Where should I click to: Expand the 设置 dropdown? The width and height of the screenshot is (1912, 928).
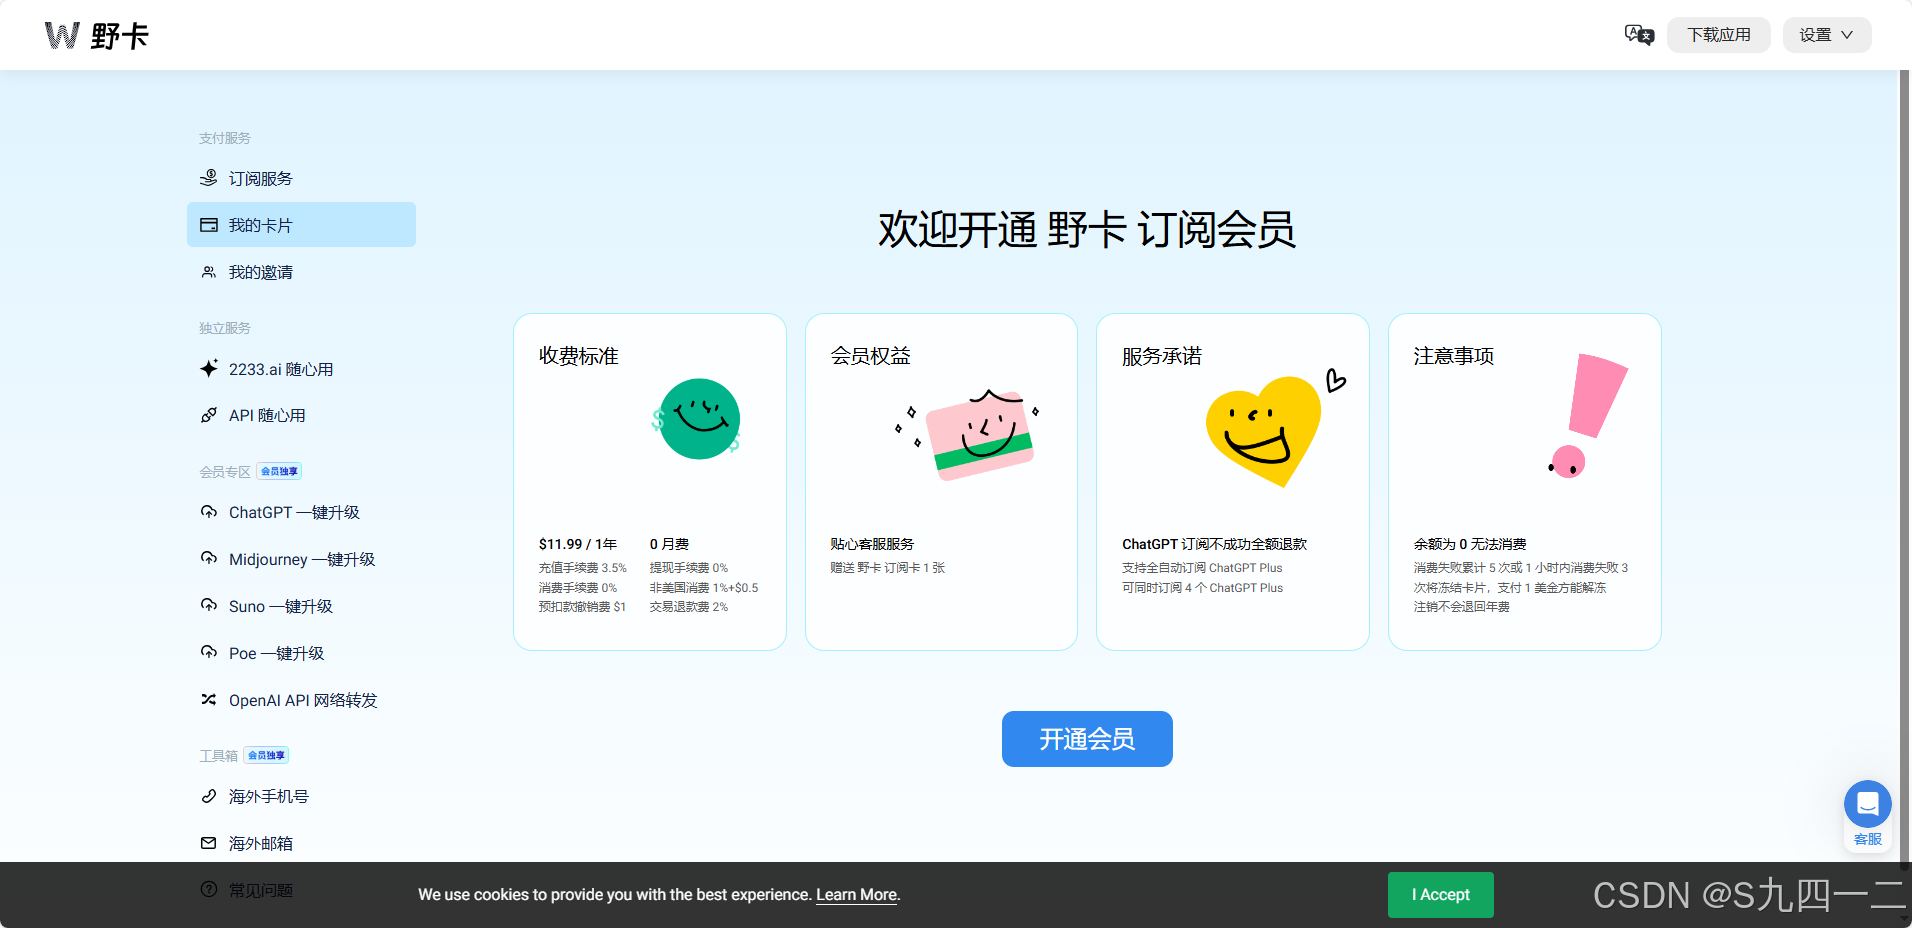coord(1826,35)
